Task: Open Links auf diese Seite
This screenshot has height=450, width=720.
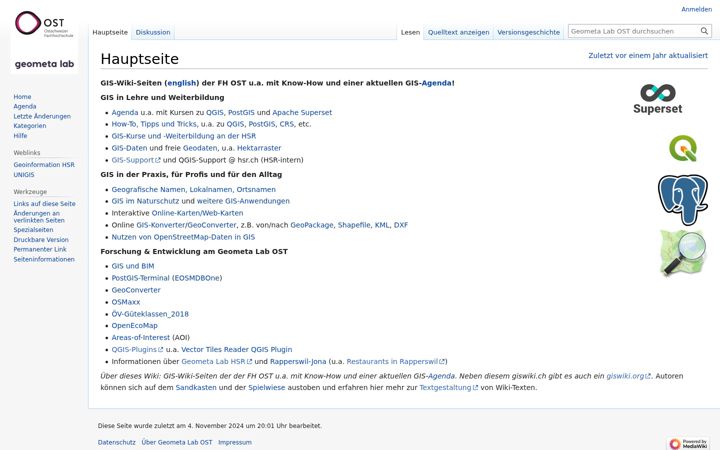Action: pyautogui.click(x=44, y=203)
